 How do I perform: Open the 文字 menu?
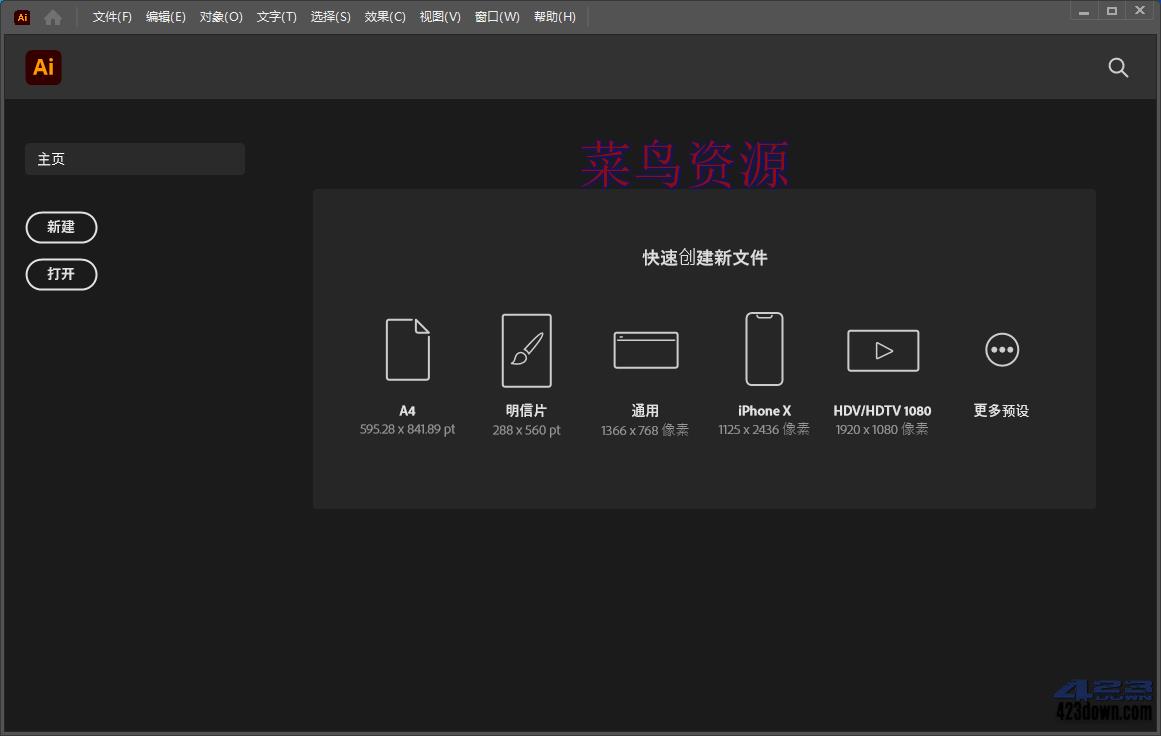(x=277, y=16)
